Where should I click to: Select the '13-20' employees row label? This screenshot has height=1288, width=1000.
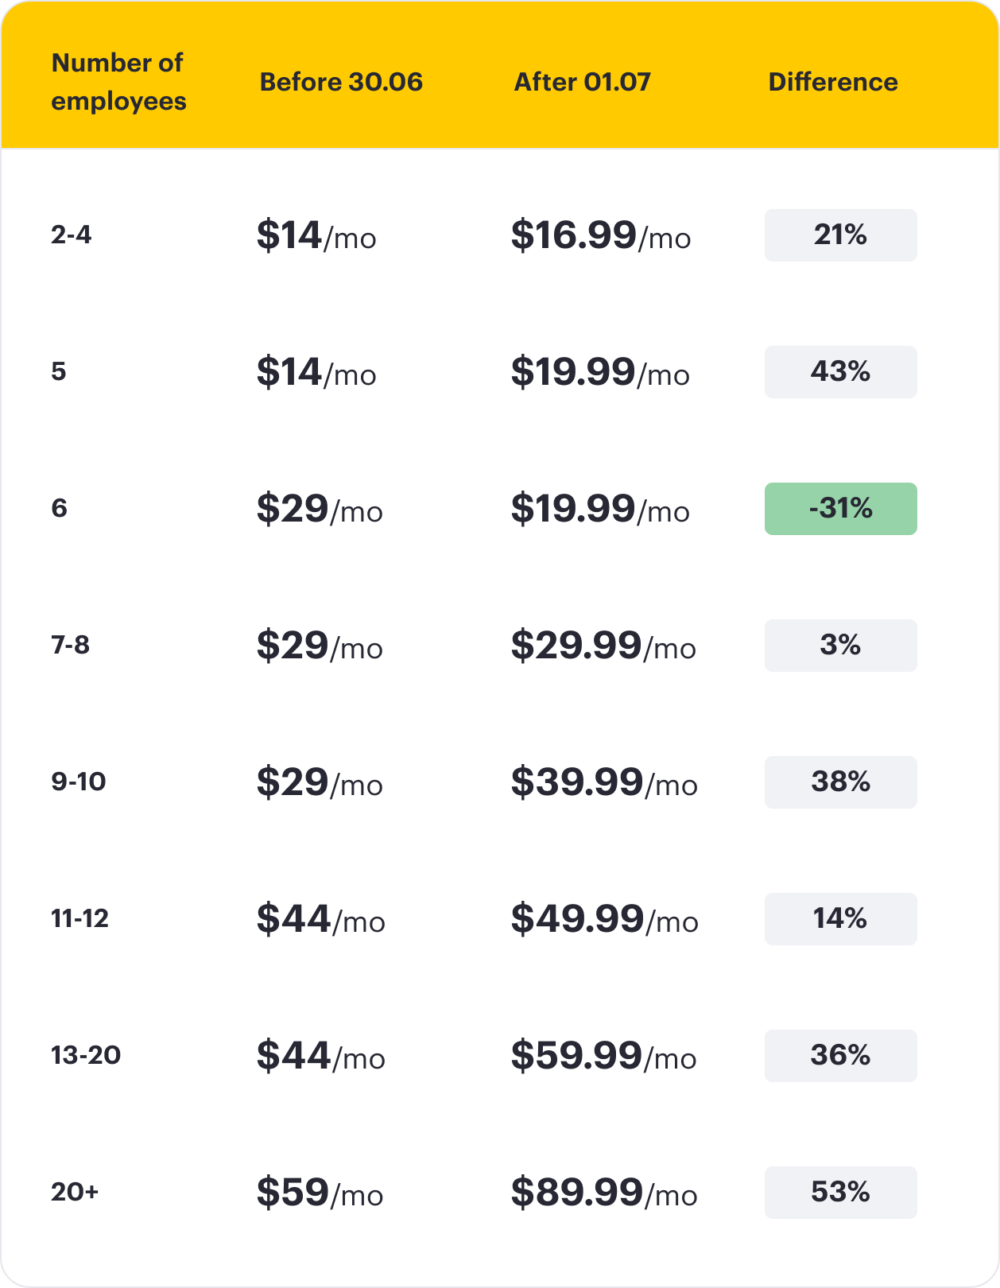86,1055
